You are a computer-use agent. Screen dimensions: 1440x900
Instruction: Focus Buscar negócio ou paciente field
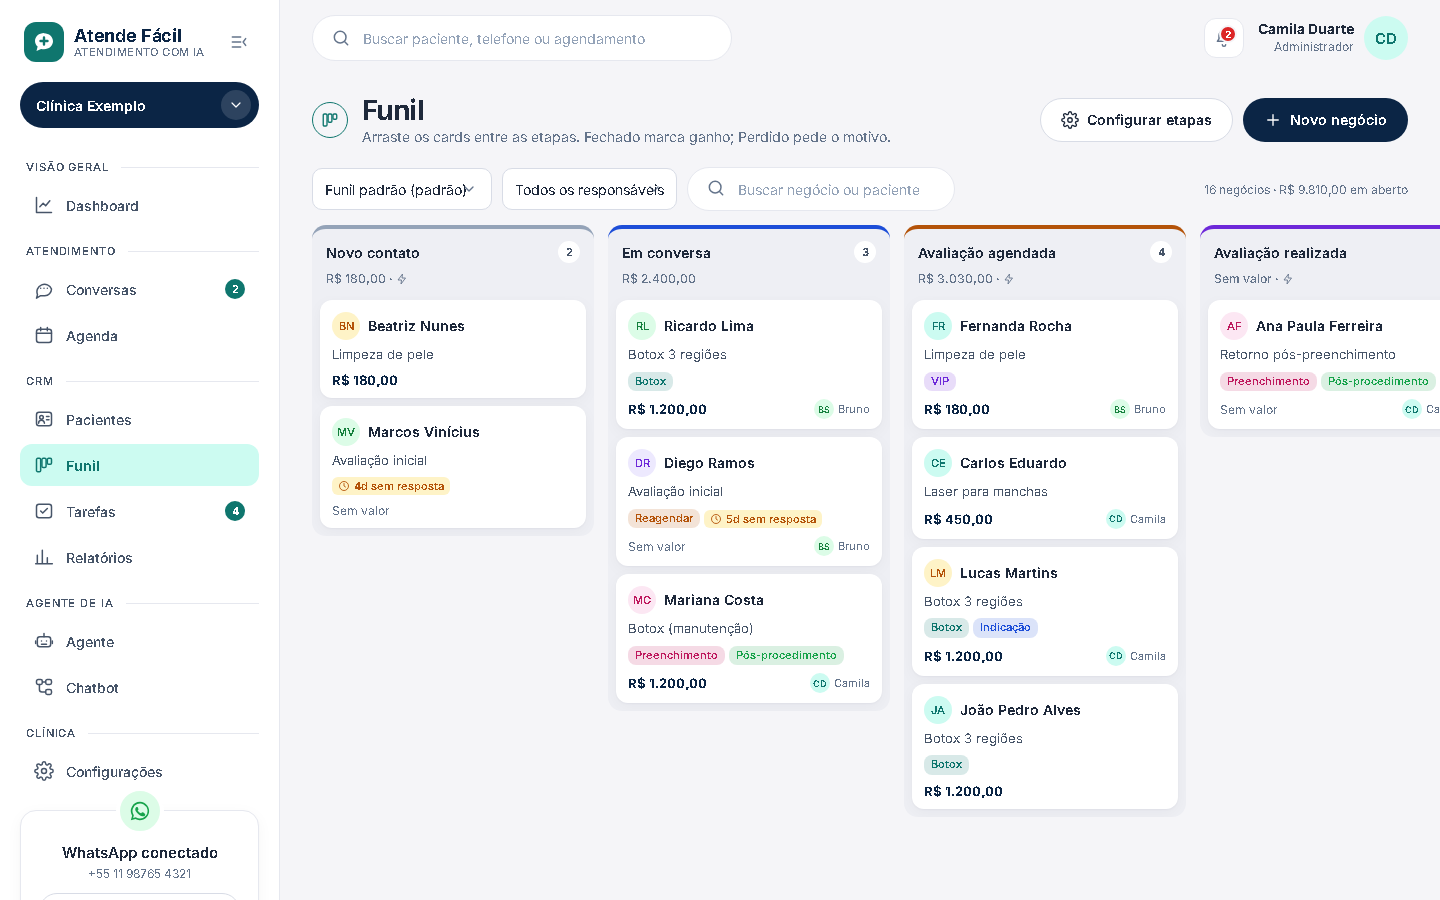click(821, 189)
